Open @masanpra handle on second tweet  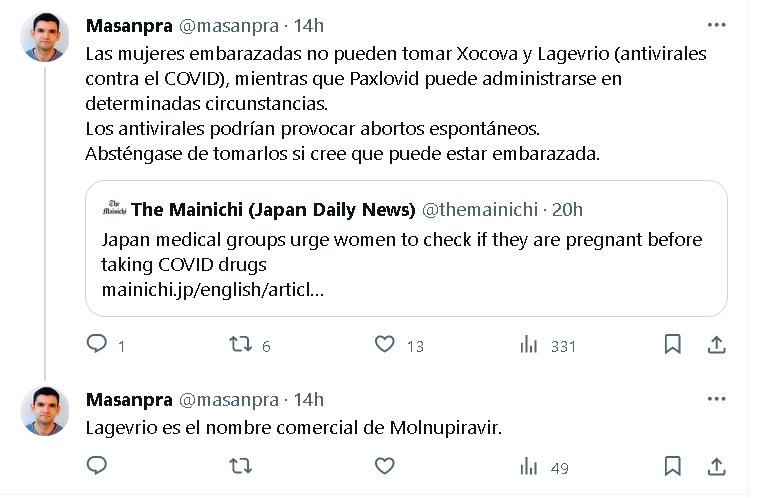(228, 400)
